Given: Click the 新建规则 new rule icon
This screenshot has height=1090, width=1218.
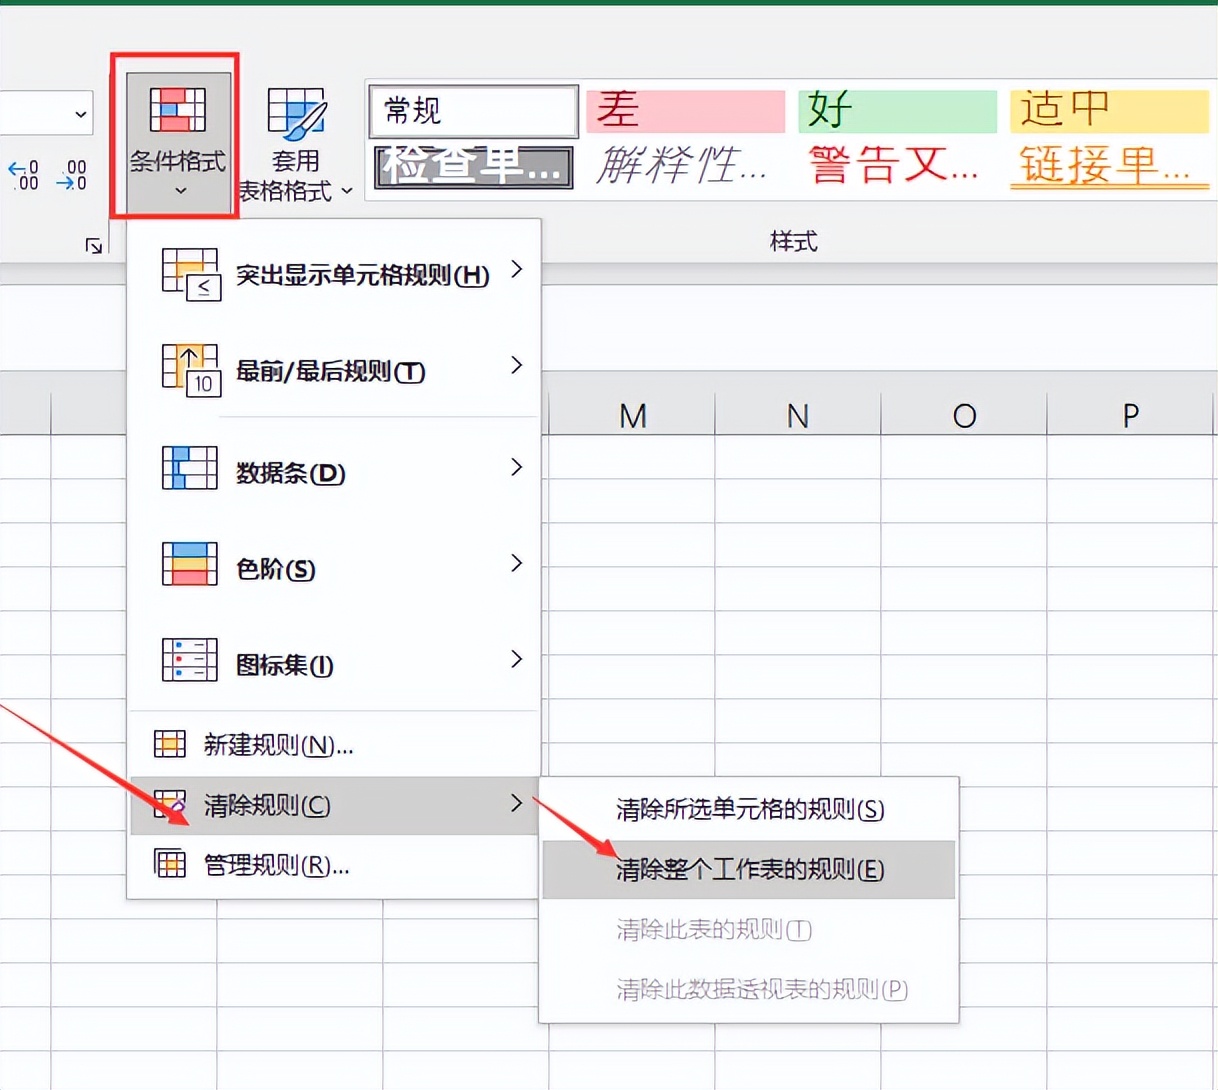Looking at the screenshot, I should click(170, 743).
